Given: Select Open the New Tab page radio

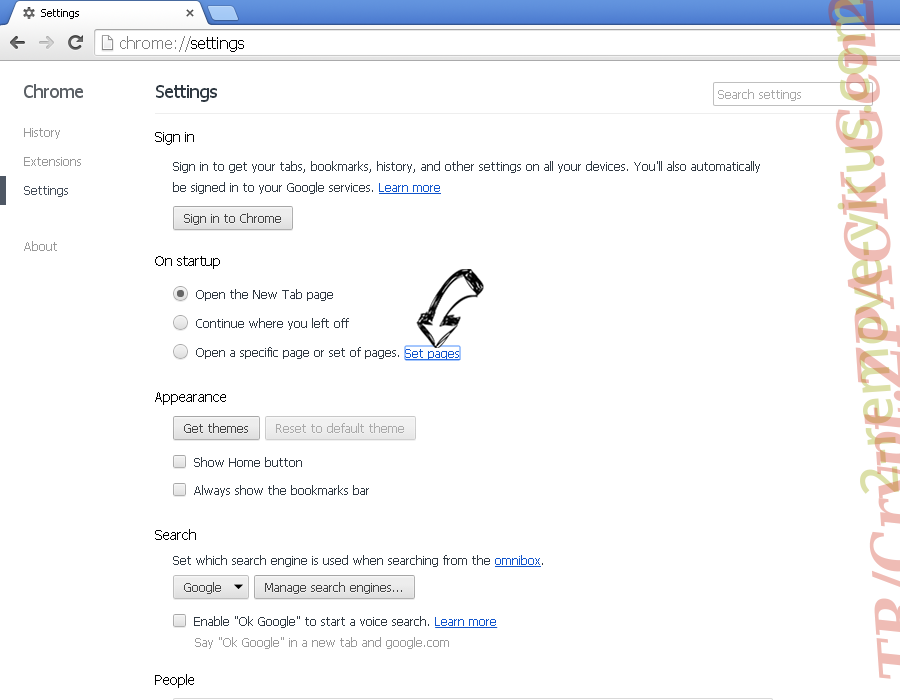Looking at the screenshot, I should (x=180, y=294).
